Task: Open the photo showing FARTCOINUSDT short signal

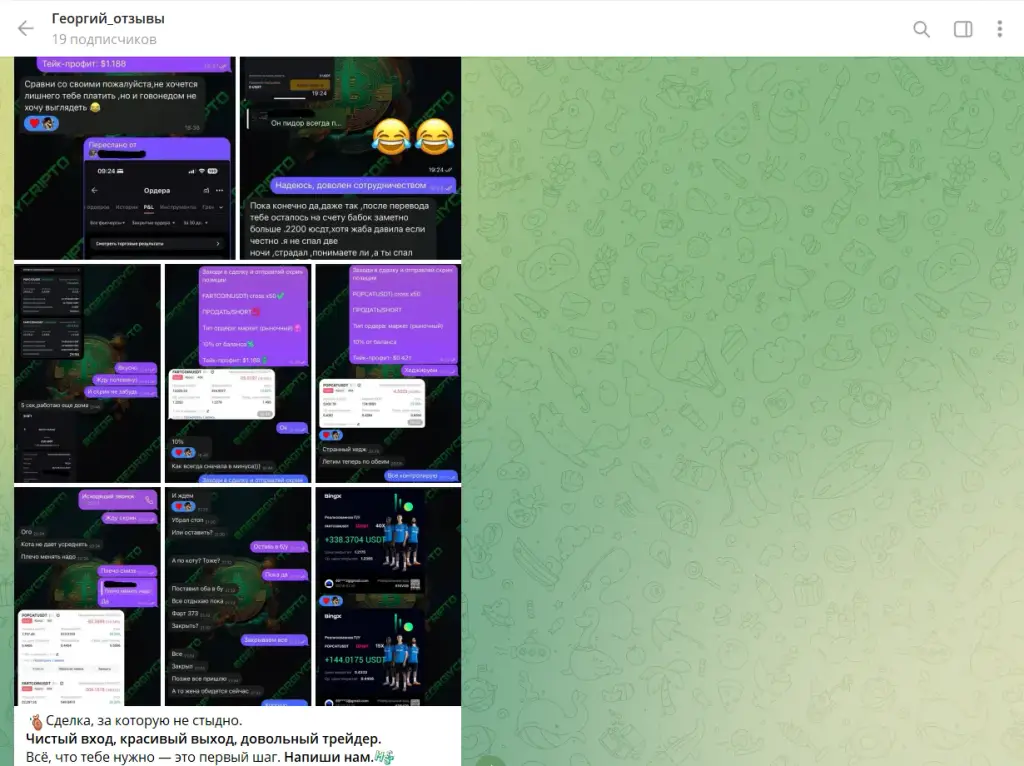Action: point(238,374)
